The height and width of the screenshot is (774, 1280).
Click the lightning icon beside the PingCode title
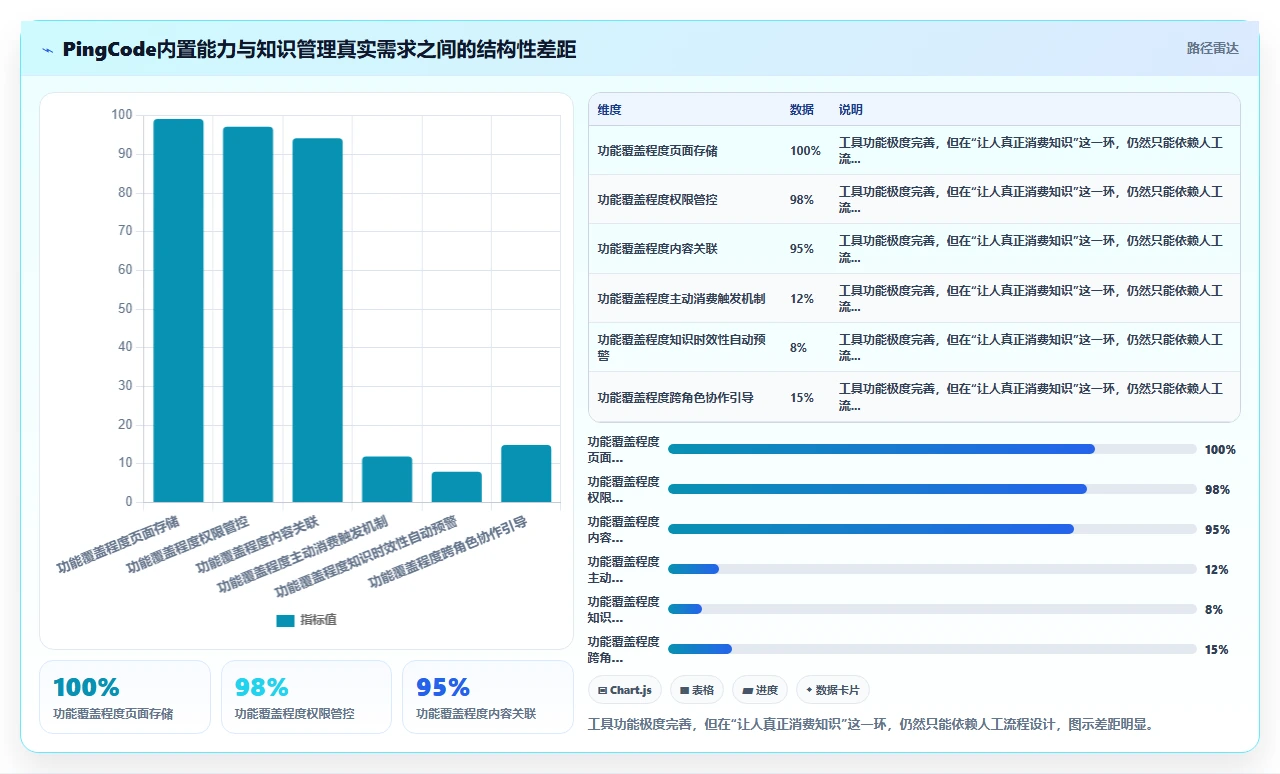pyautogui.click(x=48, y=50)
